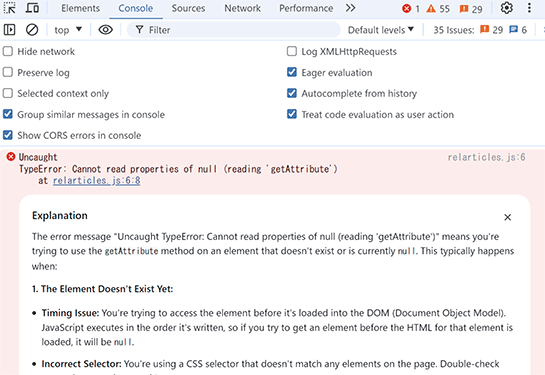Click the issues count 29 badge in tab bar
Screen dimensions: 545x375
pyautogui.click(x=471, y=9)
